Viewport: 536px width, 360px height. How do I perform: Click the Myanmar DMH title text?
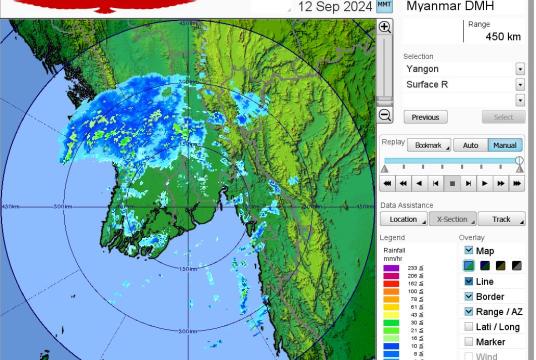click(x=450, y=6)
